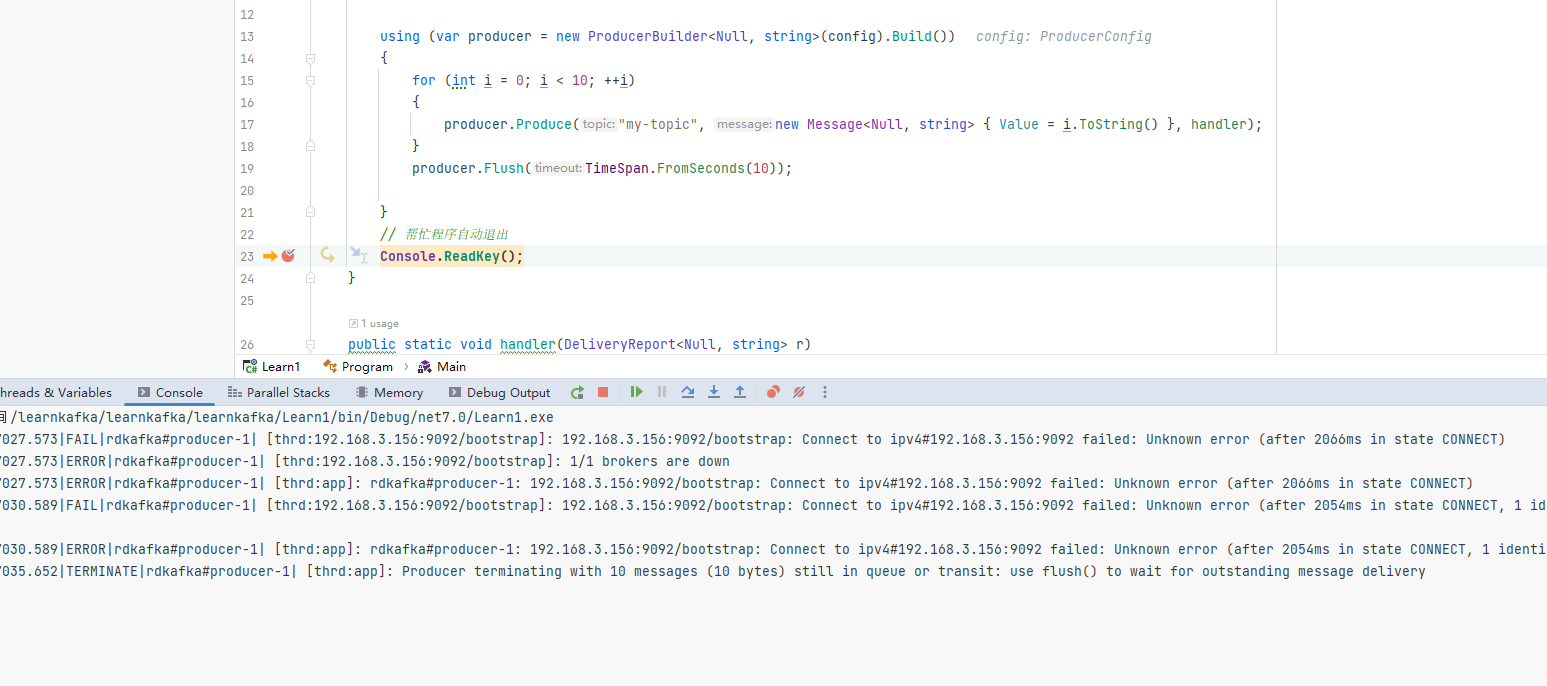Open View Breakpoints dialog
Viewport: 1547px width, 686px height.
coord(773,393)
